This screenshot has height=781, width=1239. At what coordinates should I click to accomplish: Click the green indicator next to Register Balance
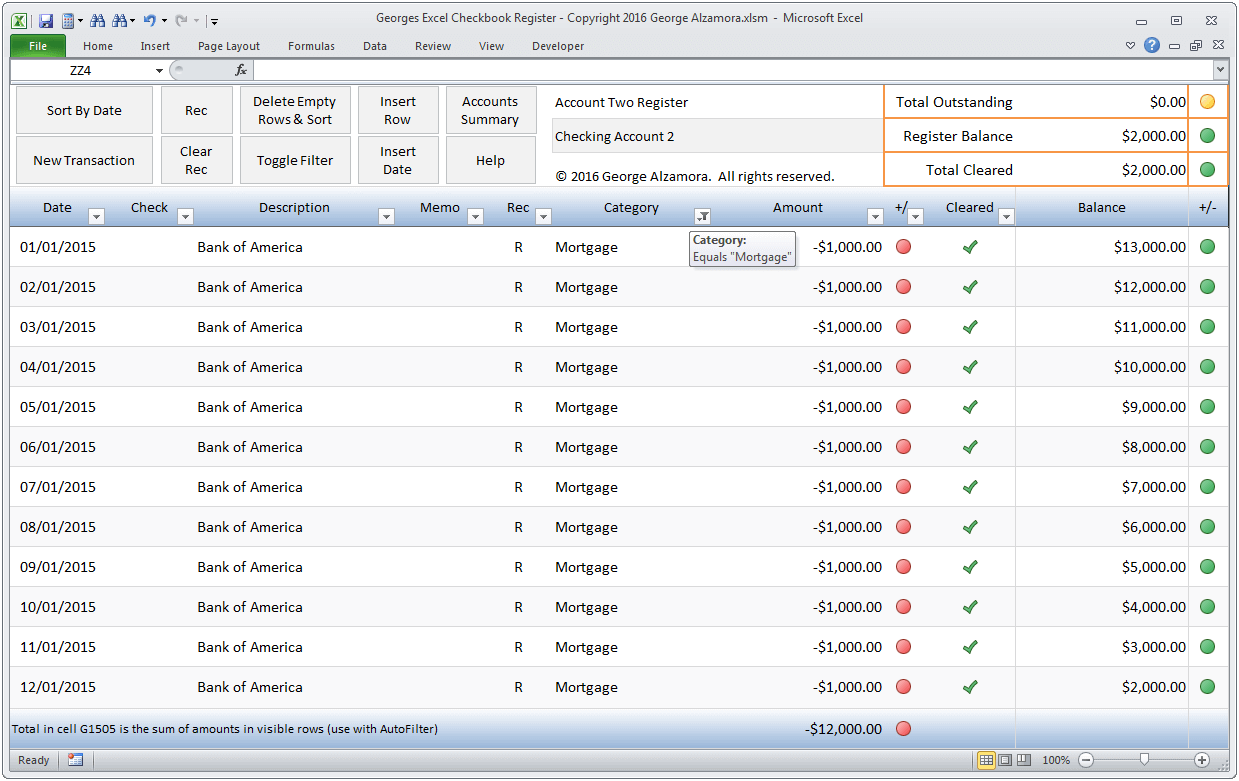[x=1207, y=135]
